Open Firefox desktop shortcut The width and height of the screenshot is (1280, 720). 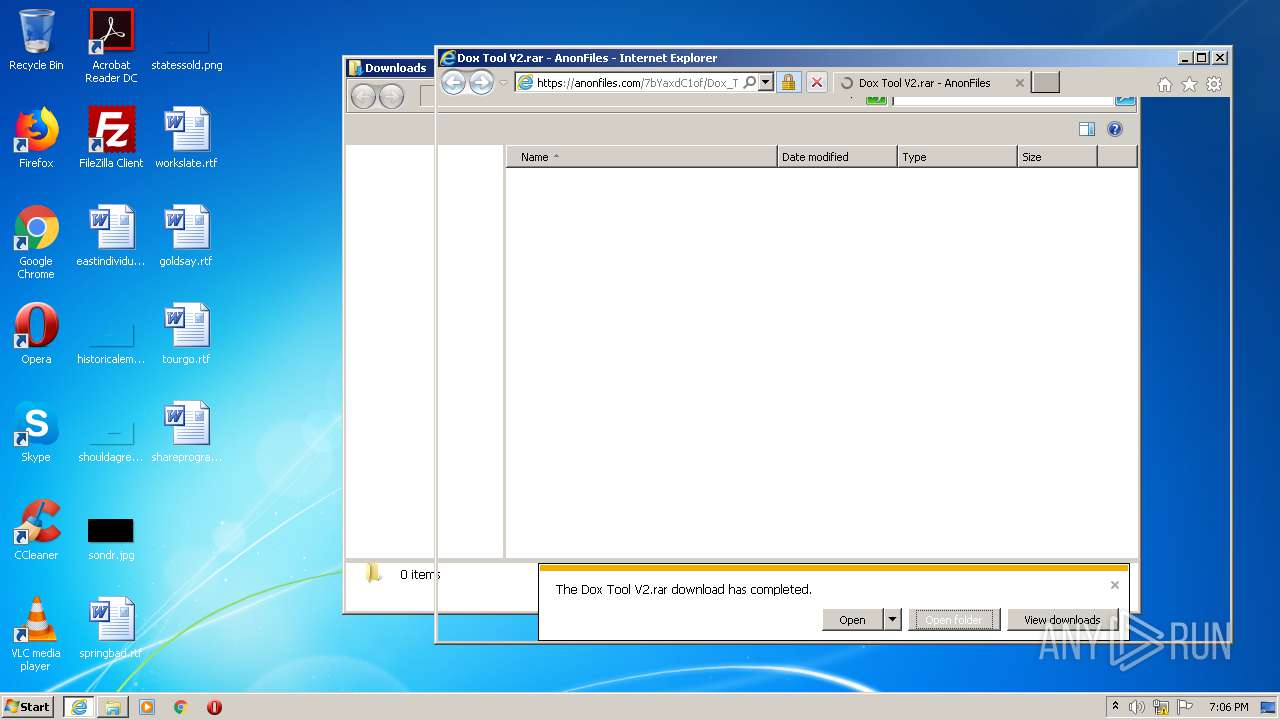36,138
